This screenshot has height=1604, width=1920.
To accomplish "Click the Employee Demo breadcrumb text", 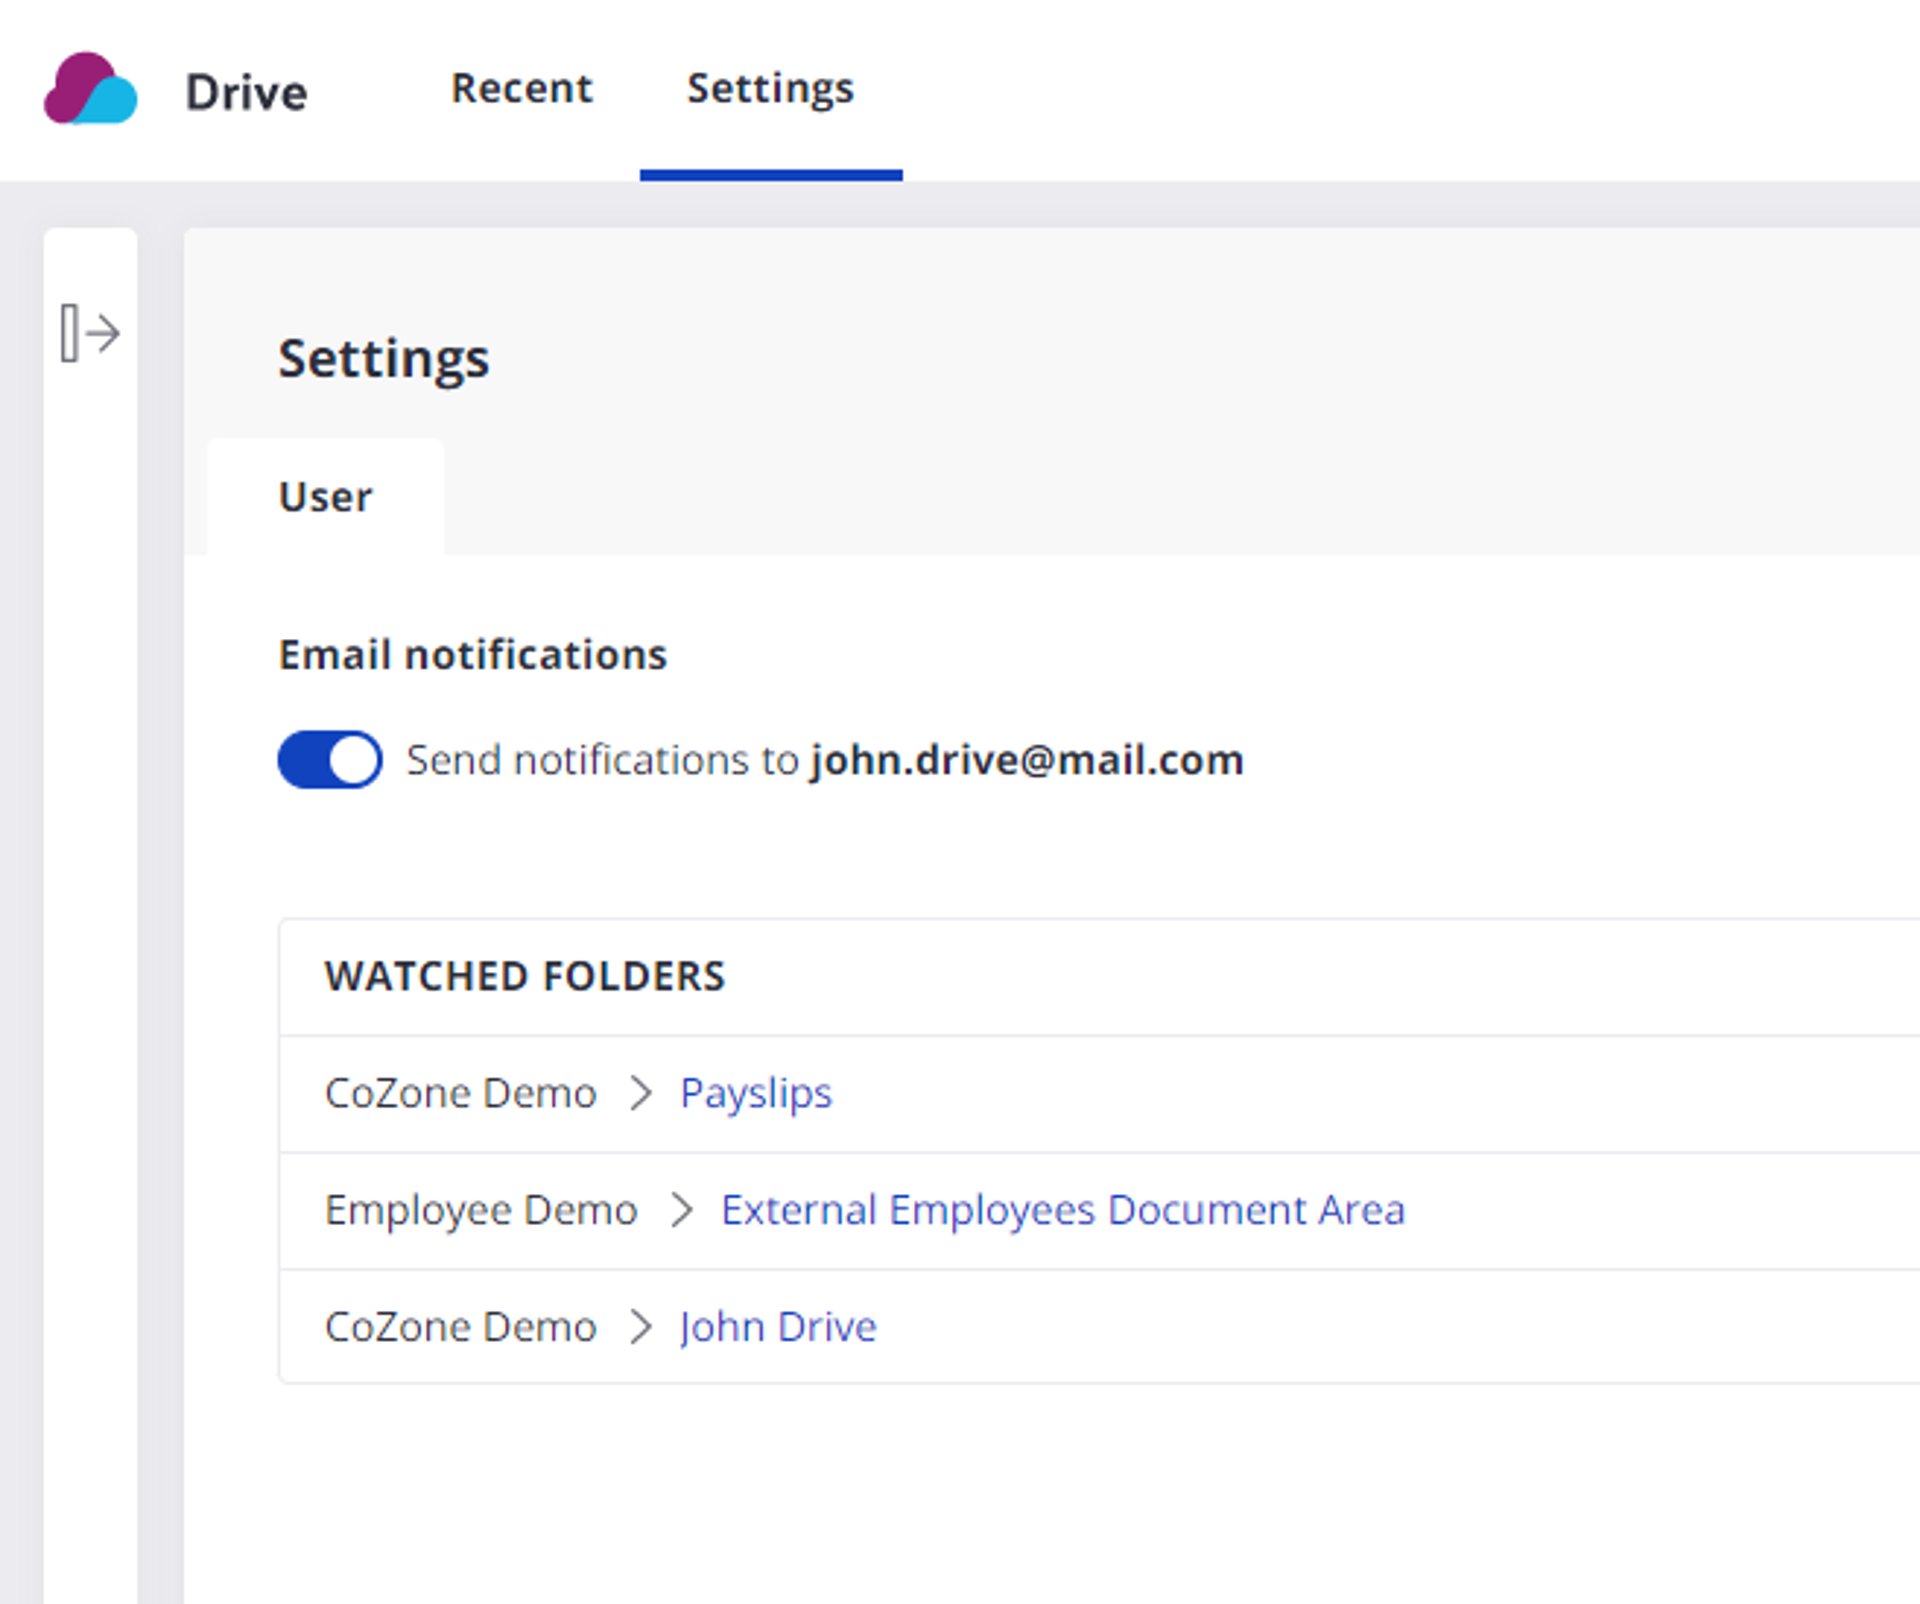I will tap(481, 1210).
